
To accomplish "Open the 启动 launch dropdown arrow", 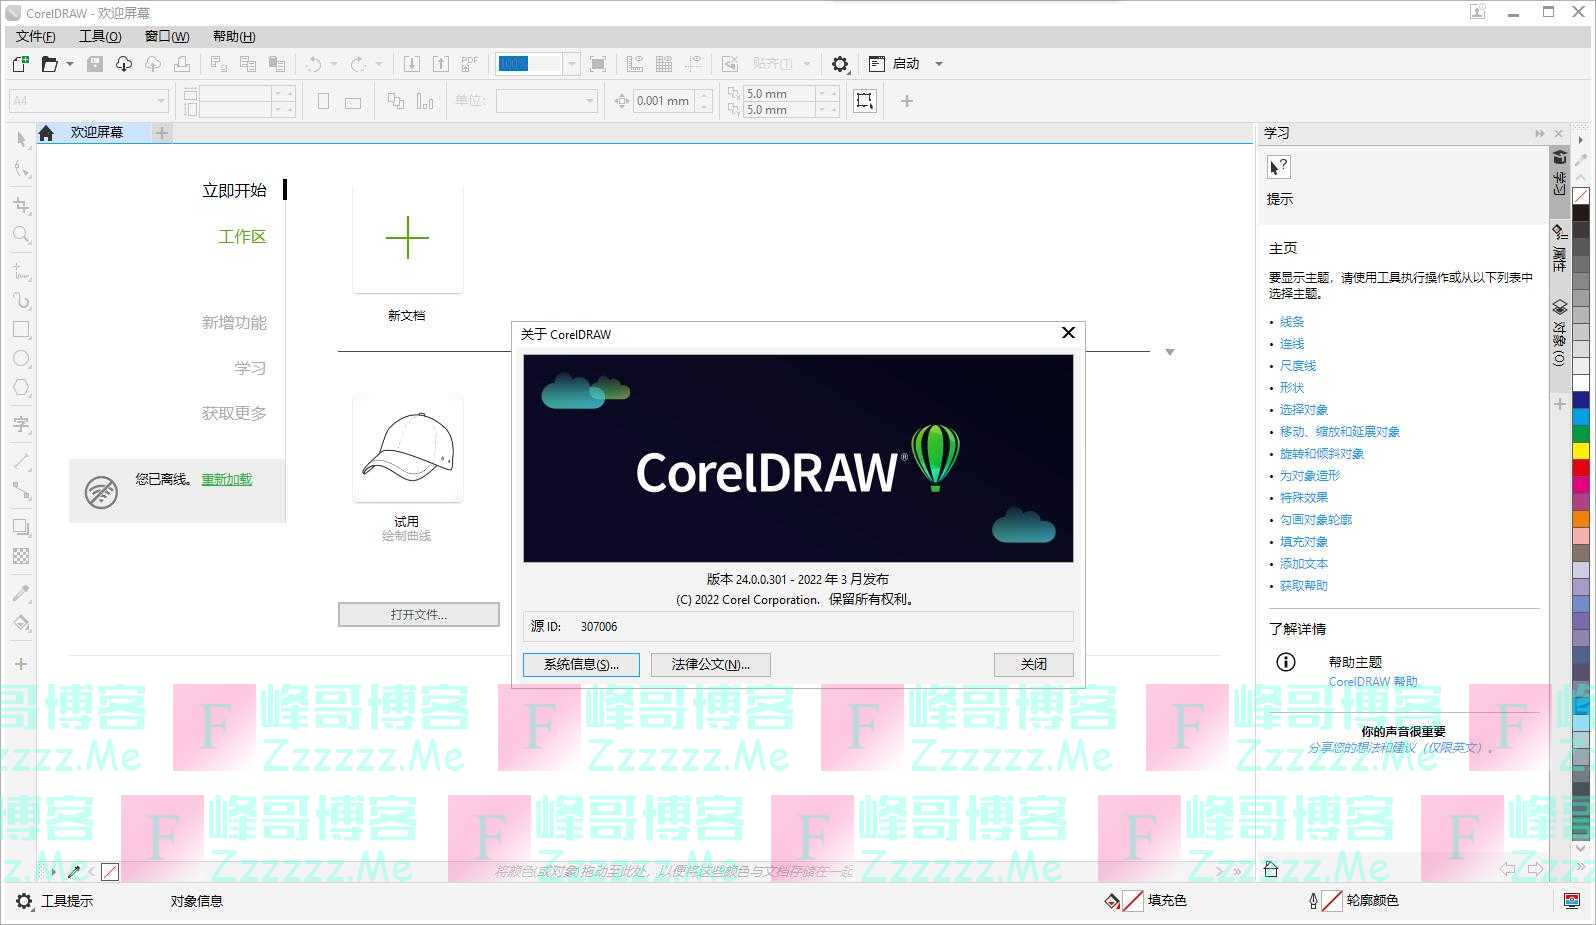I will click(938, 64).
